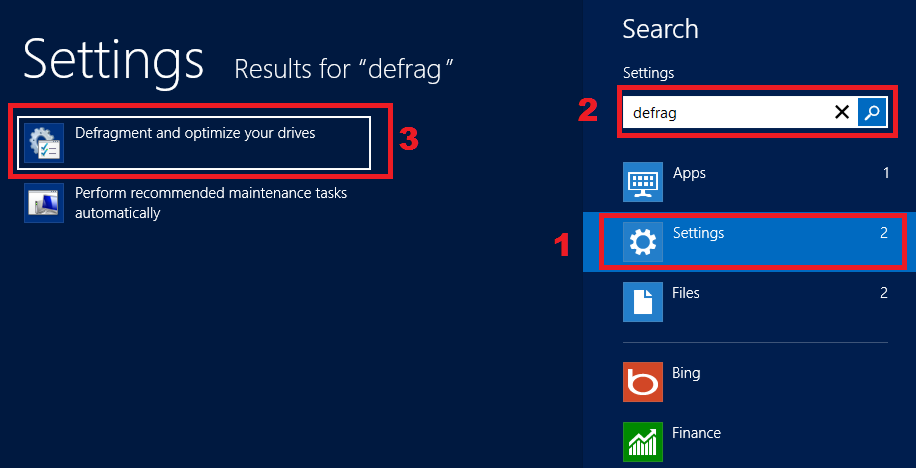
Task: Open Defragment and optimize your drives
Action: (x=194, y=143)
